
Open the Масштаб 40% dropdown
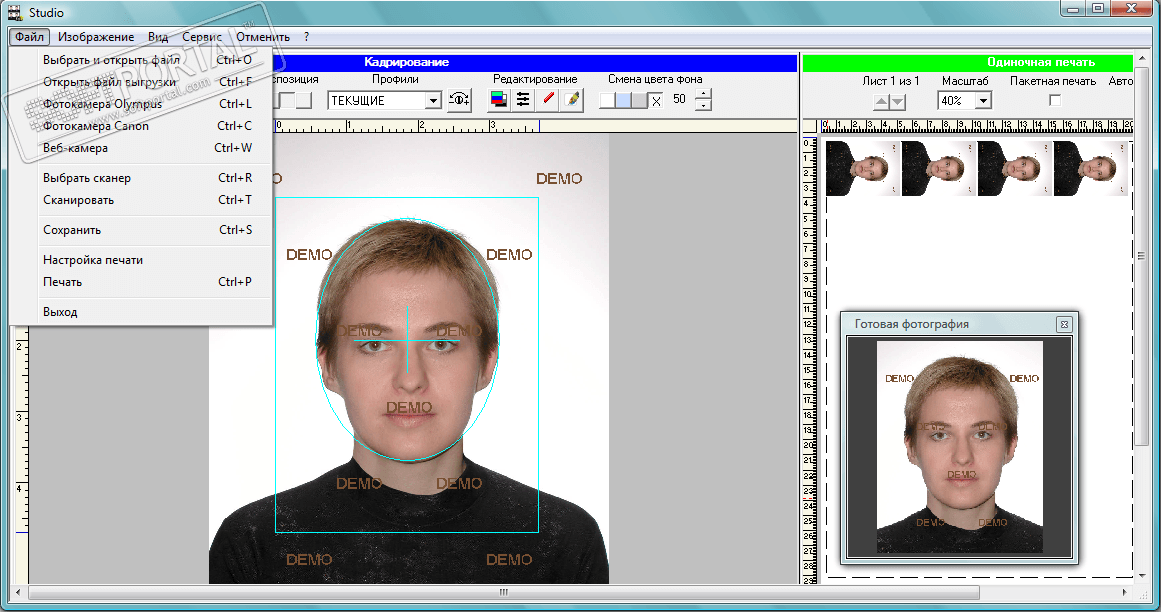[983, 100]
